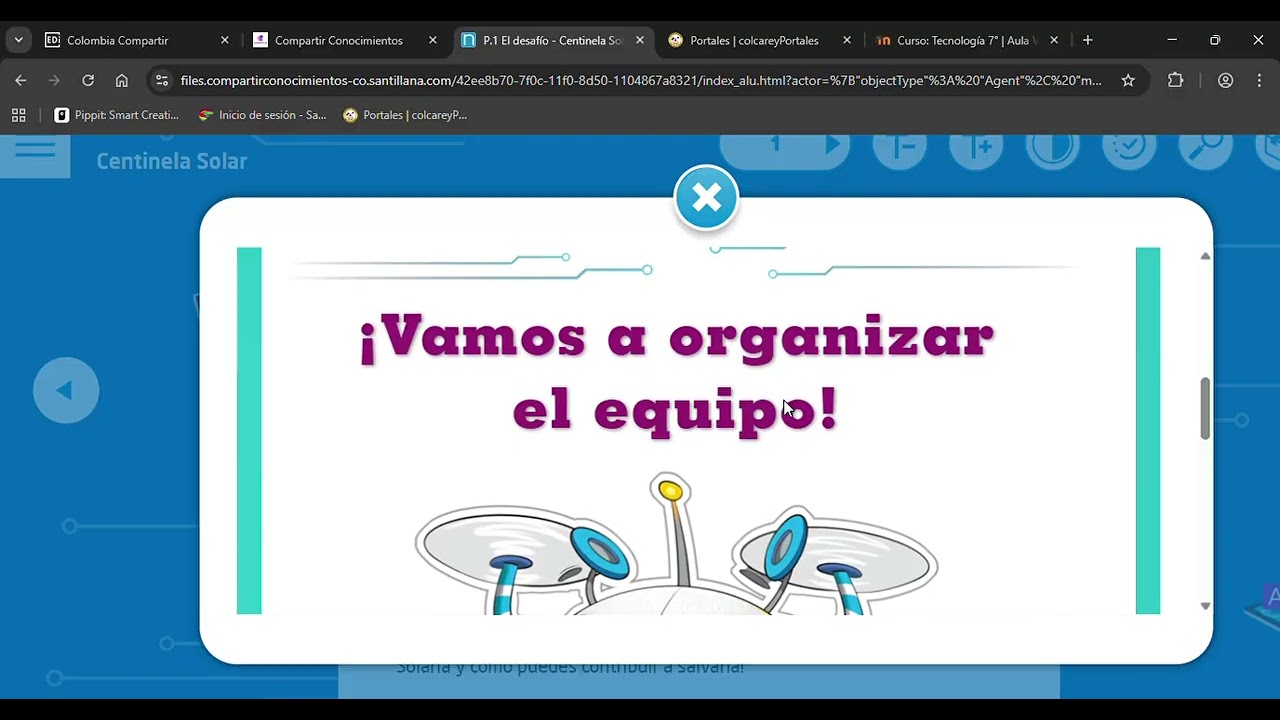Click the page number 1 next-page arrow
This screenshot has width=1280, height=720.
[x=832, y=146]
